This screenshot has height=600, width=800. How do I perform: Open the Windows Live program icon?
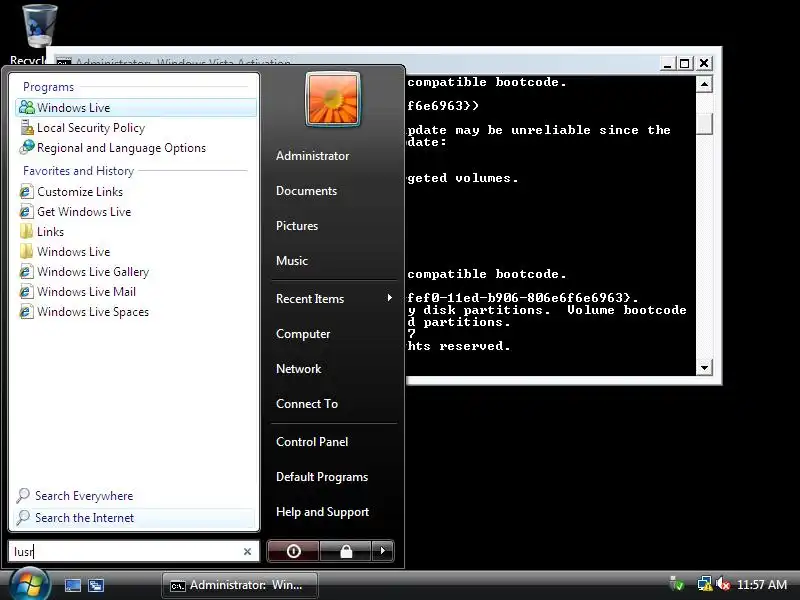click(27, 107)
